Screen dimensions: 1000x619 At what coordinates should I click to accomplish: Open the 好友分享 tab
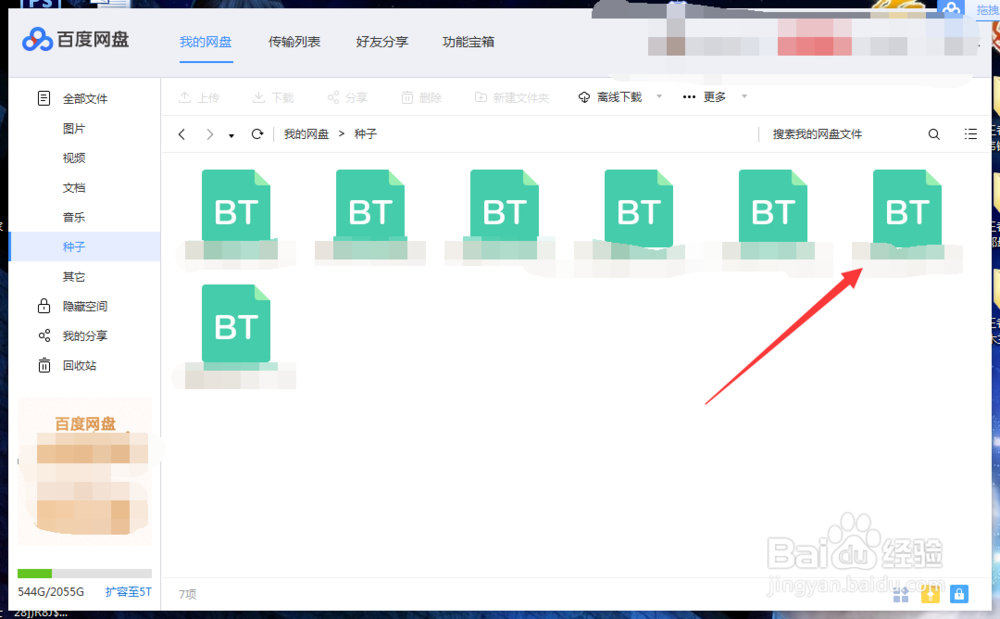(382, 42)
